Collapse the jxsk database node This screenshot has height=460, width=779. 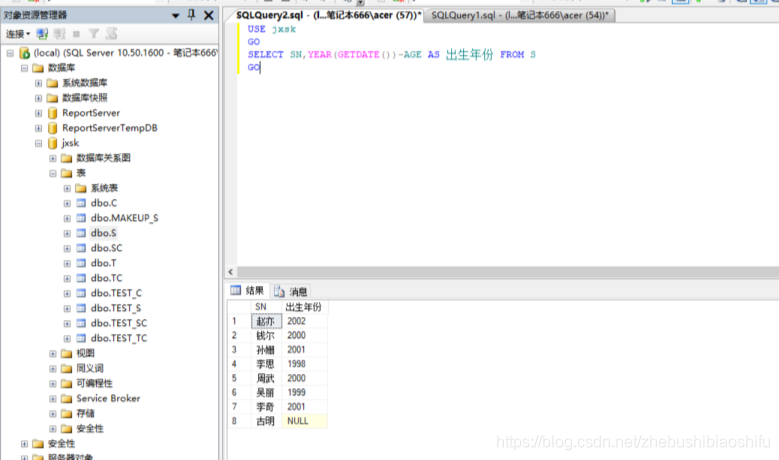coord(38,144)
